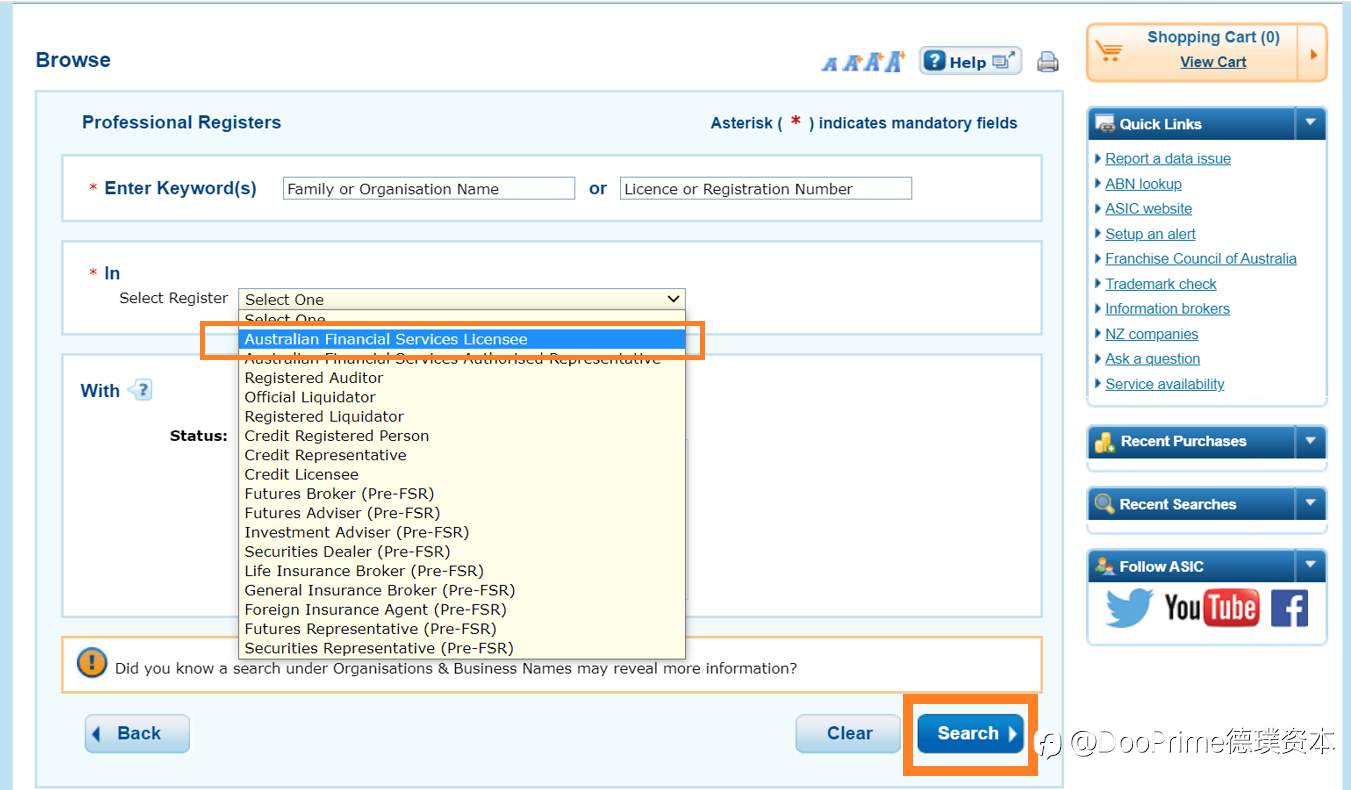
Task: Show the With section help tooltip
Action: (x=141, y=390)
